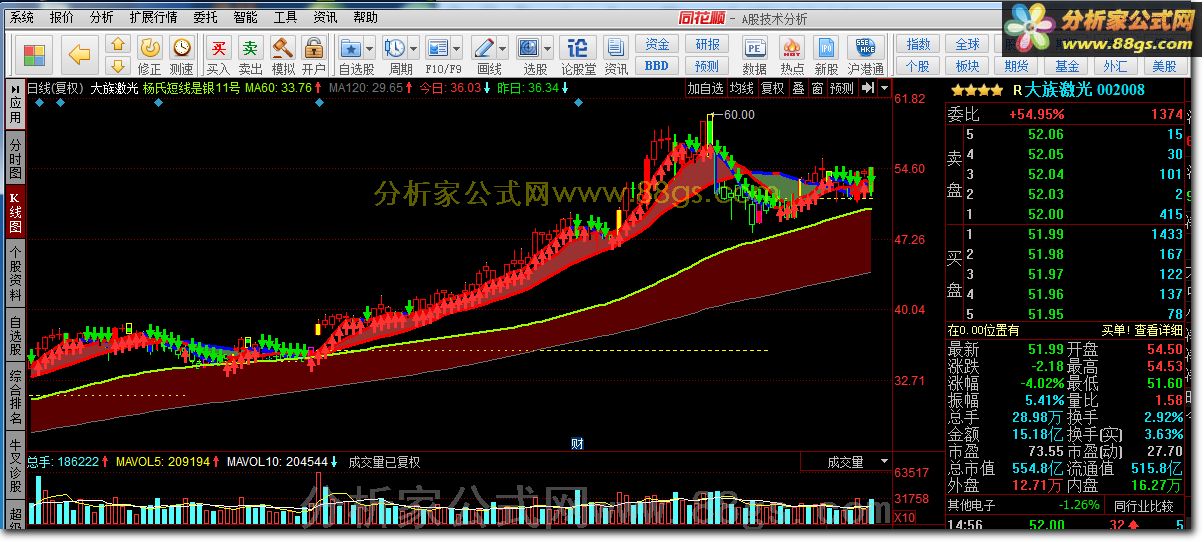This screenshot has height=542, width=1204.
Task: Click the collapse icon left of 日线(复权)
Action: (16, 87)
